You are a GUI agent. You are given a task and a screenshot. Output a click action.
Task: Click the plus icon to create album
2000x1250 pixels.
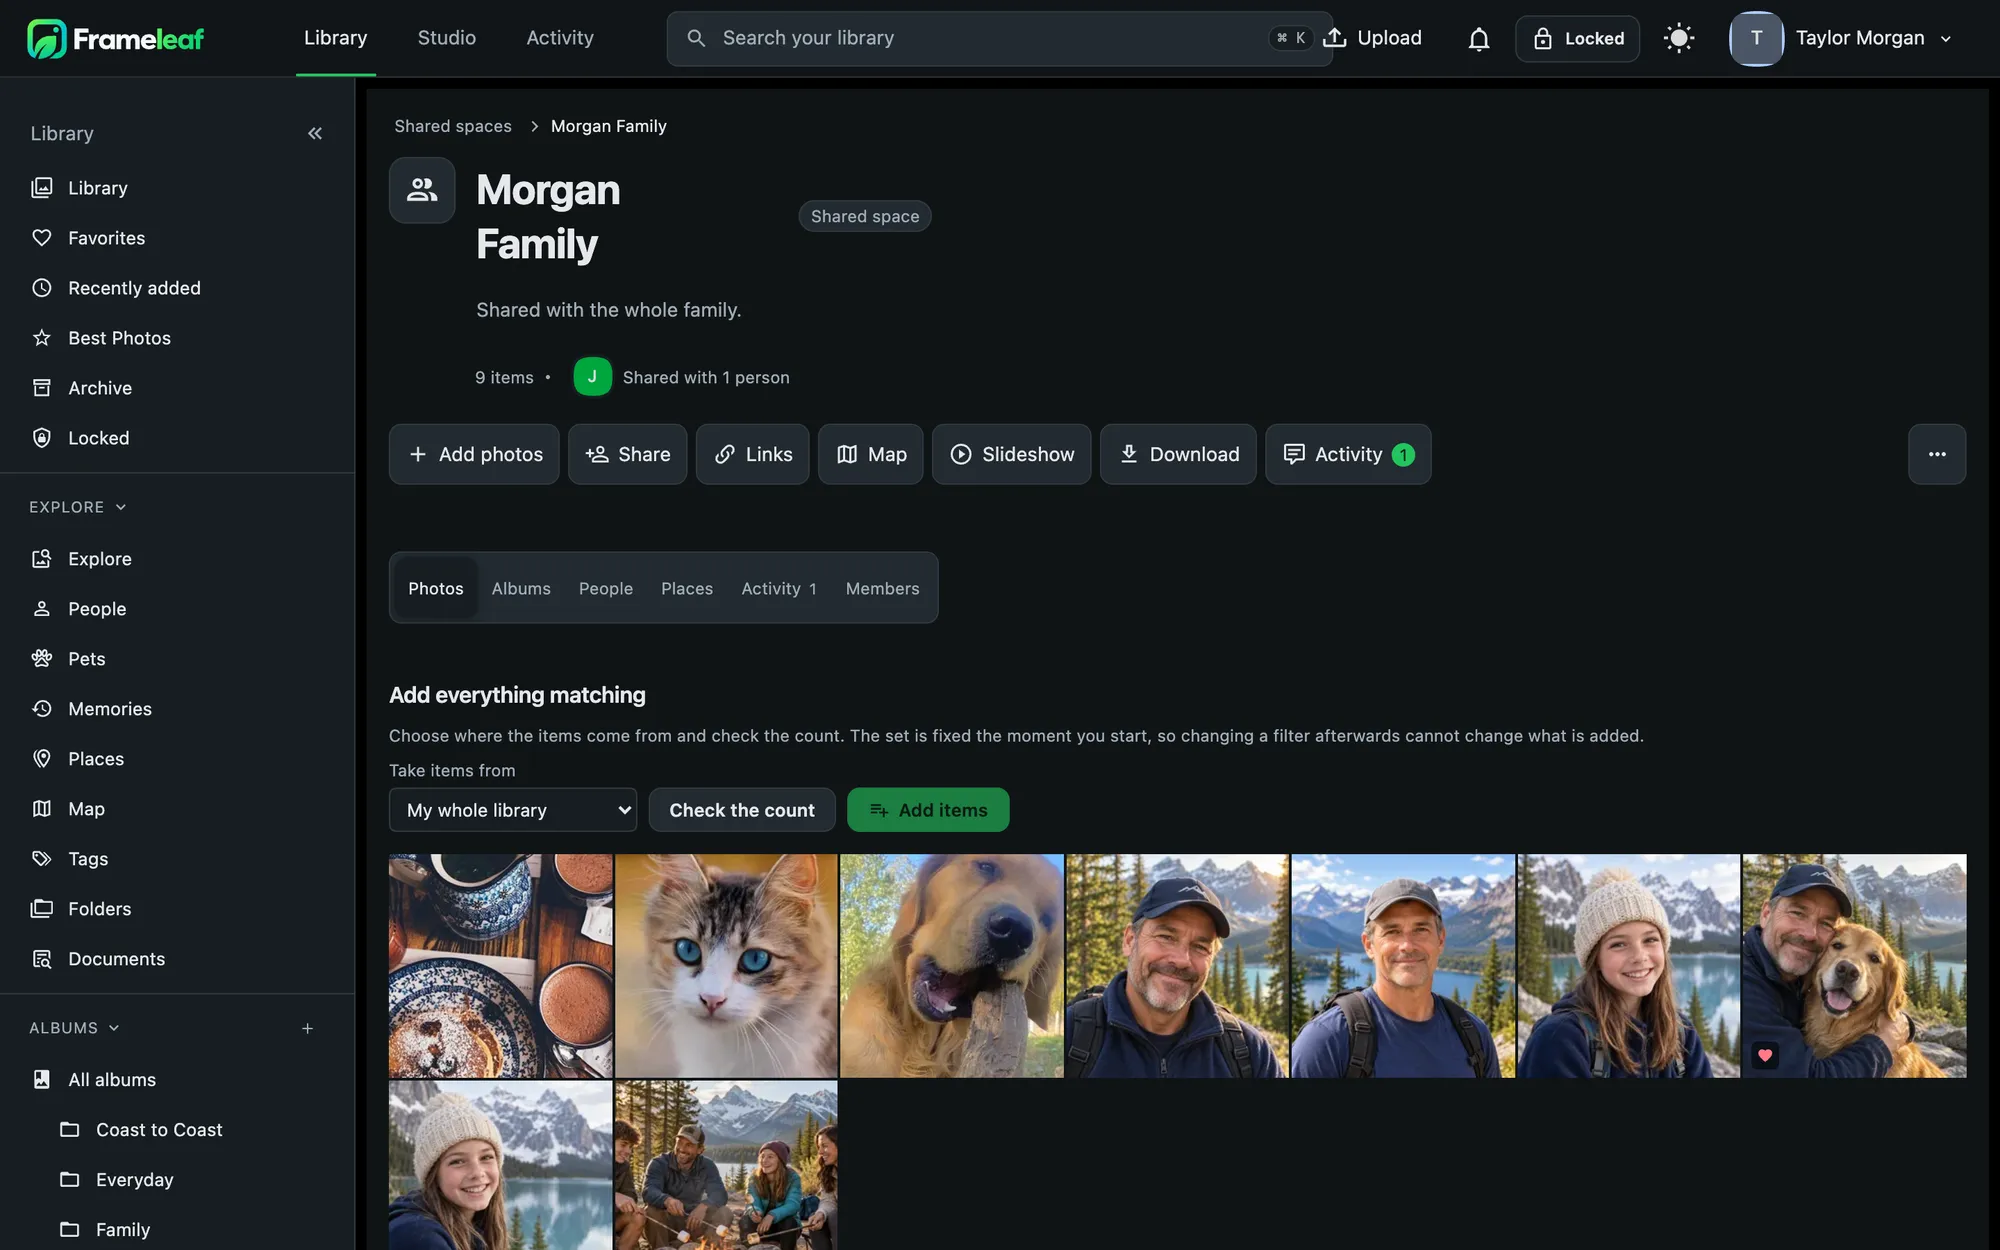click(x=308, y=1028)
